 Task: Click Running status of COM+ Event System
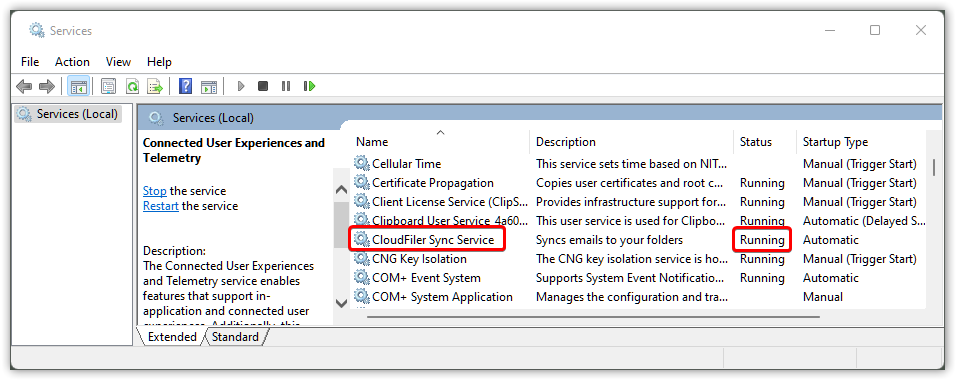click(x=762, y=278)
